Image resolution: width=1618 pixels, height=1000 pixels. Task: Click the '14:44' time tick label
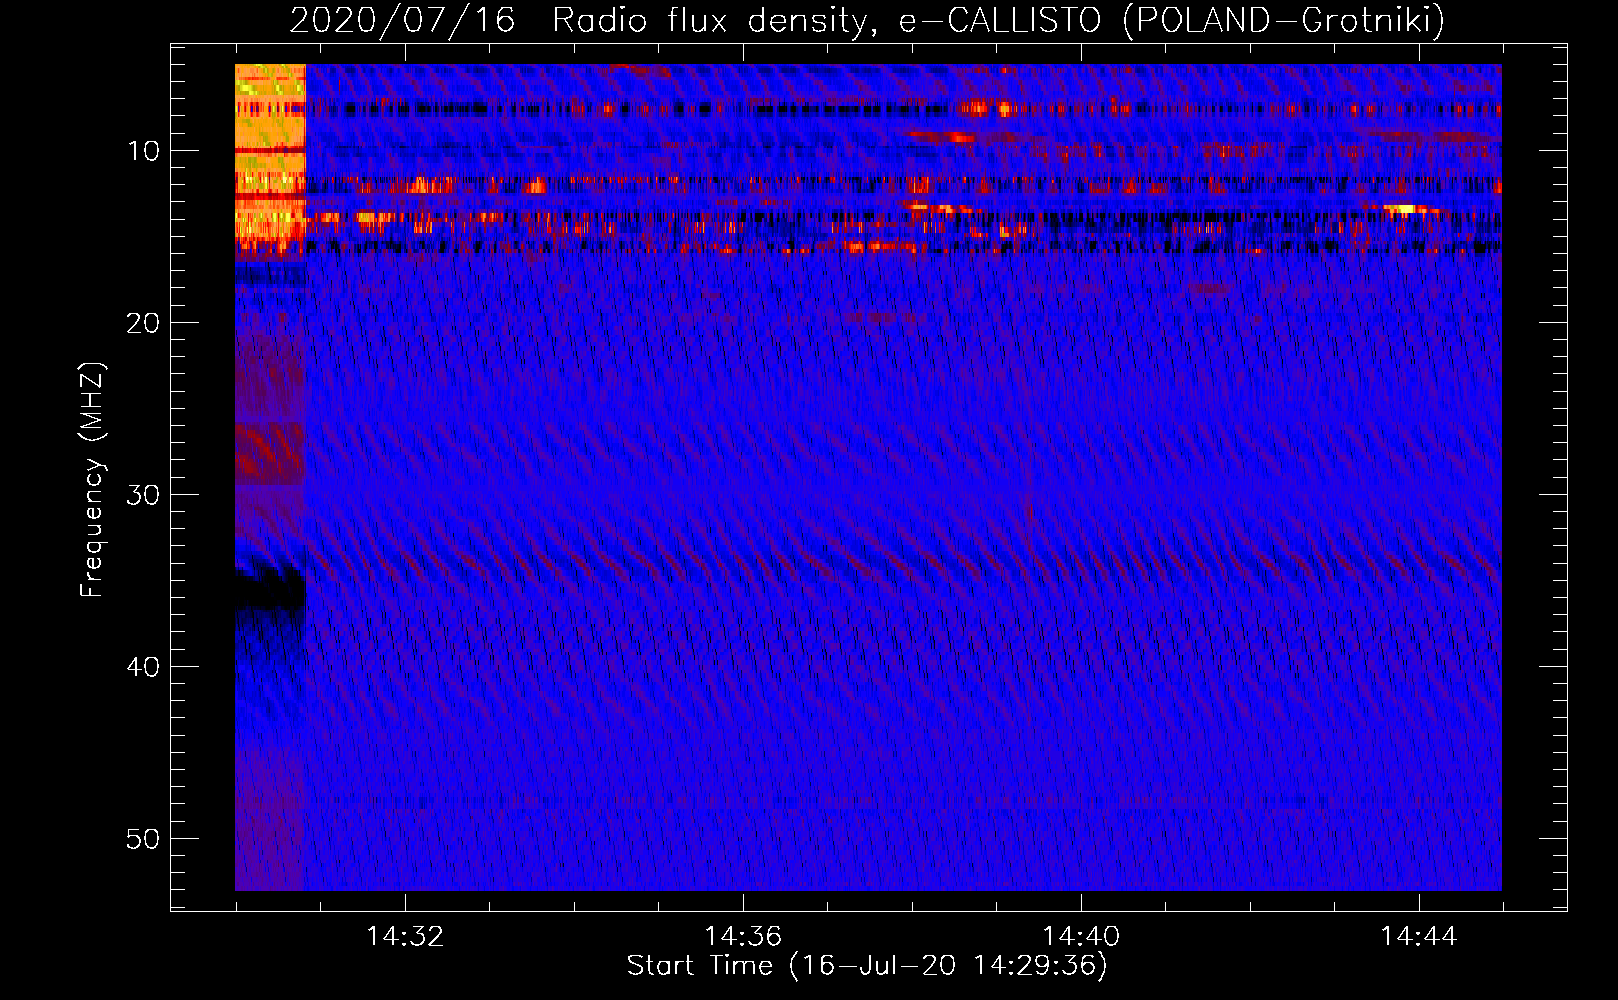click(1419, 937)
